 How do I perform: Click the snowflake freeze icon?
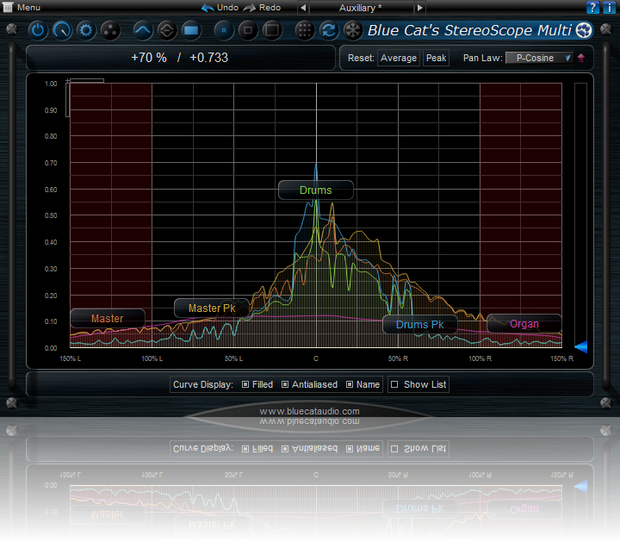click(x=353, y=30)
